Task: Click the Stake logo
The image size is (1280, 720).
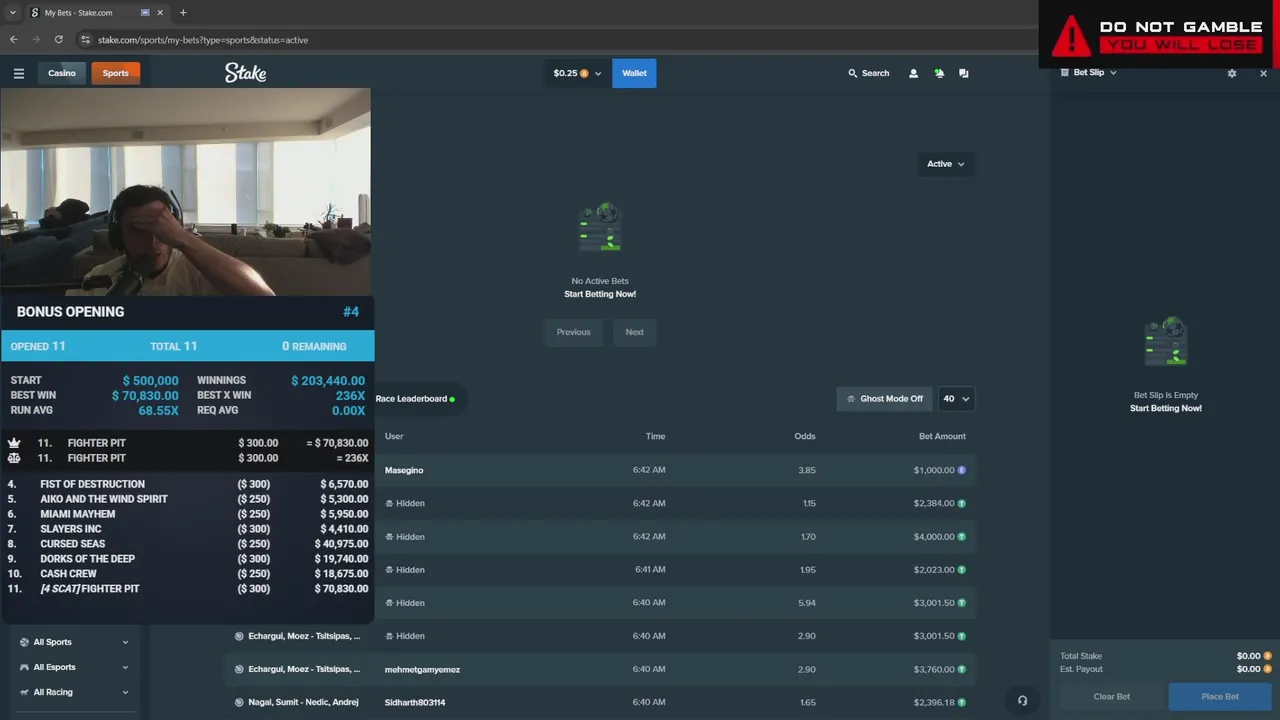Action: [x=245, y=73]
